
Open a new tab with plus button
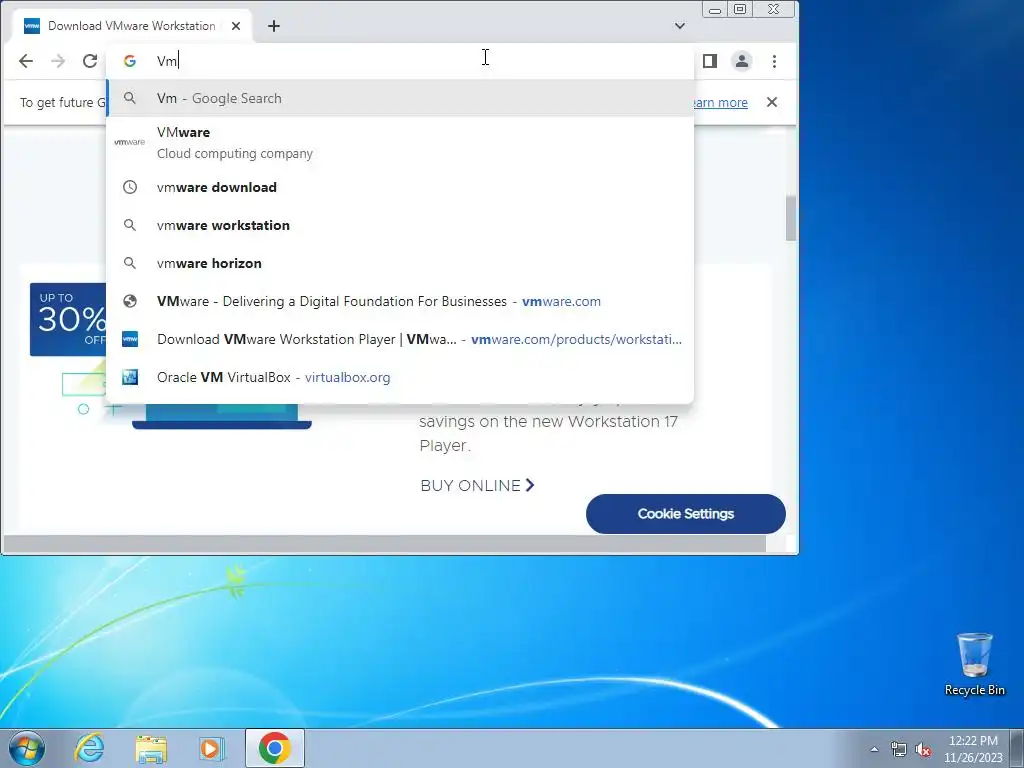[x=274, y=26]
